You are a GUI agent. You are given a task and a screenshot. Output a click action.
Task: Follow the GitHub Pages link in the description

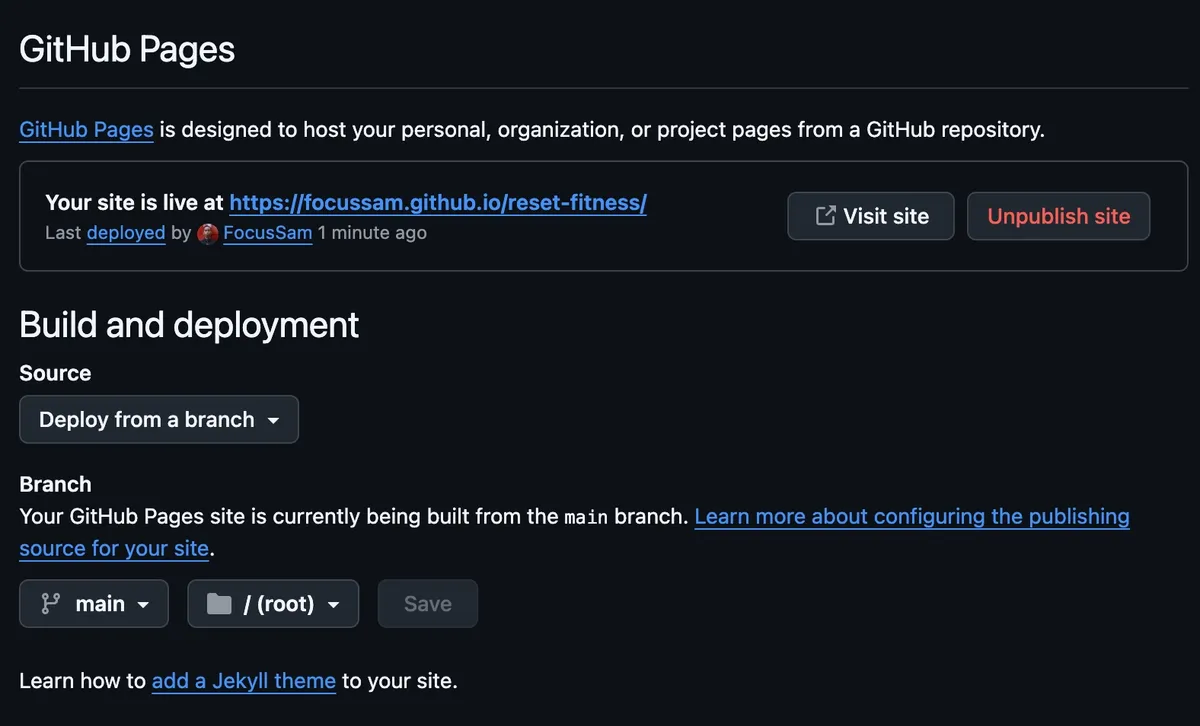pyautogui.click(x=86, y=129)
